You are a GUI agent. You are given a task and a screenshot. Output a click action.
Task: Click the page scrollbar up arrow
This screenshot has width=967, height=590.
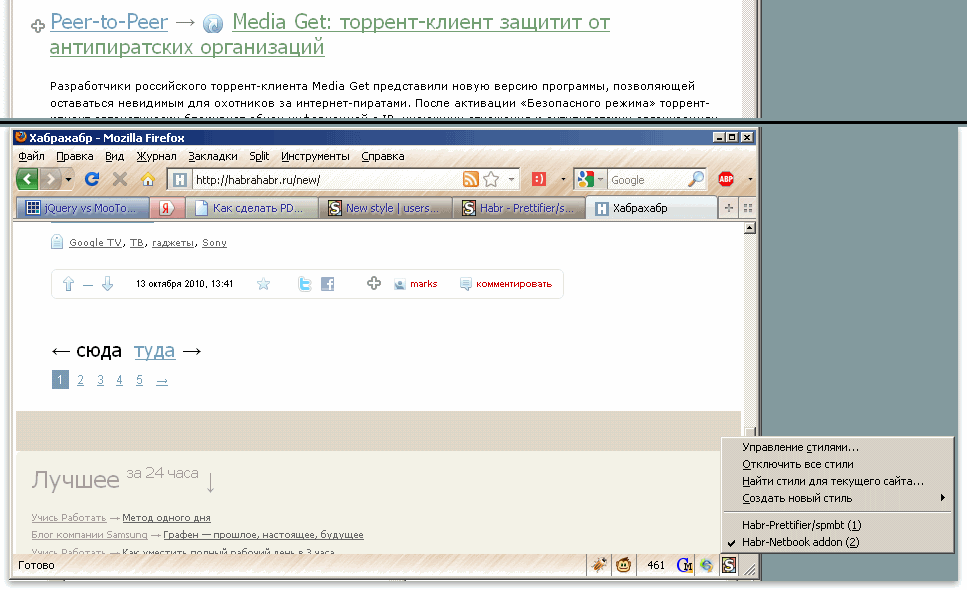pyautogui.click(x=748, y=227)
